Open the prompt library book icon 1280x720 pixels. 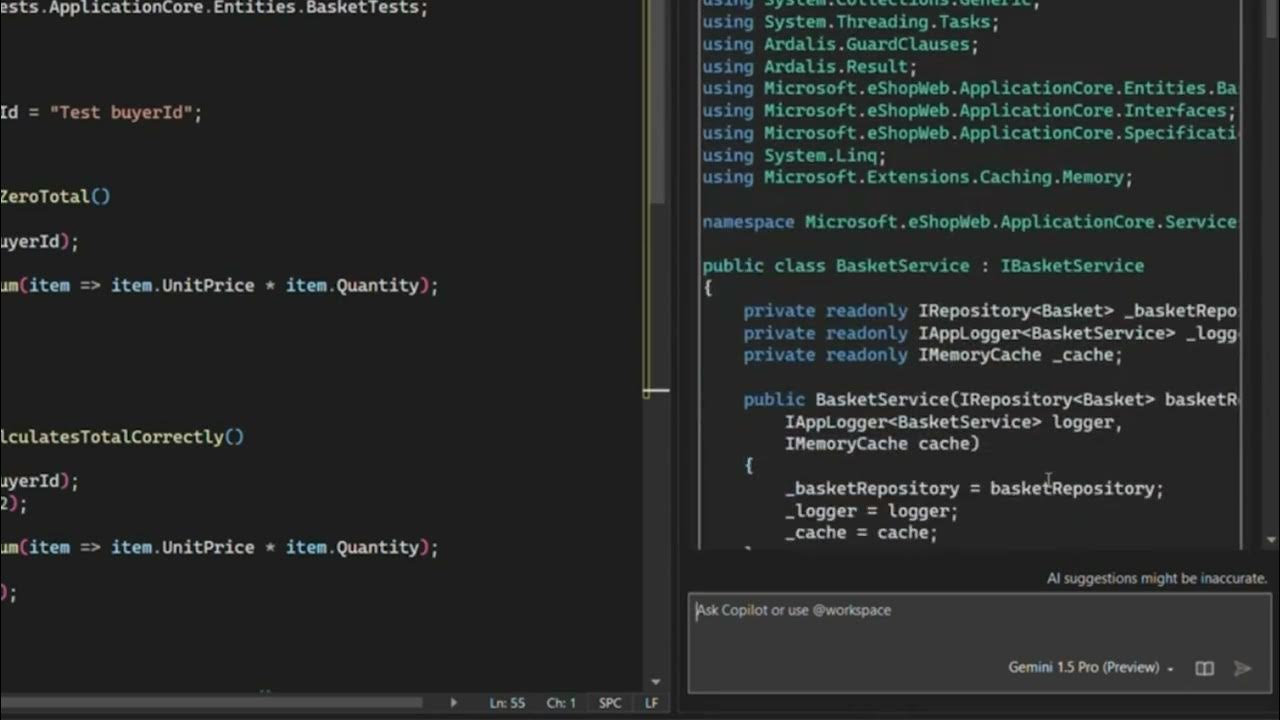pyautogui.click(x=1204, y=668)
